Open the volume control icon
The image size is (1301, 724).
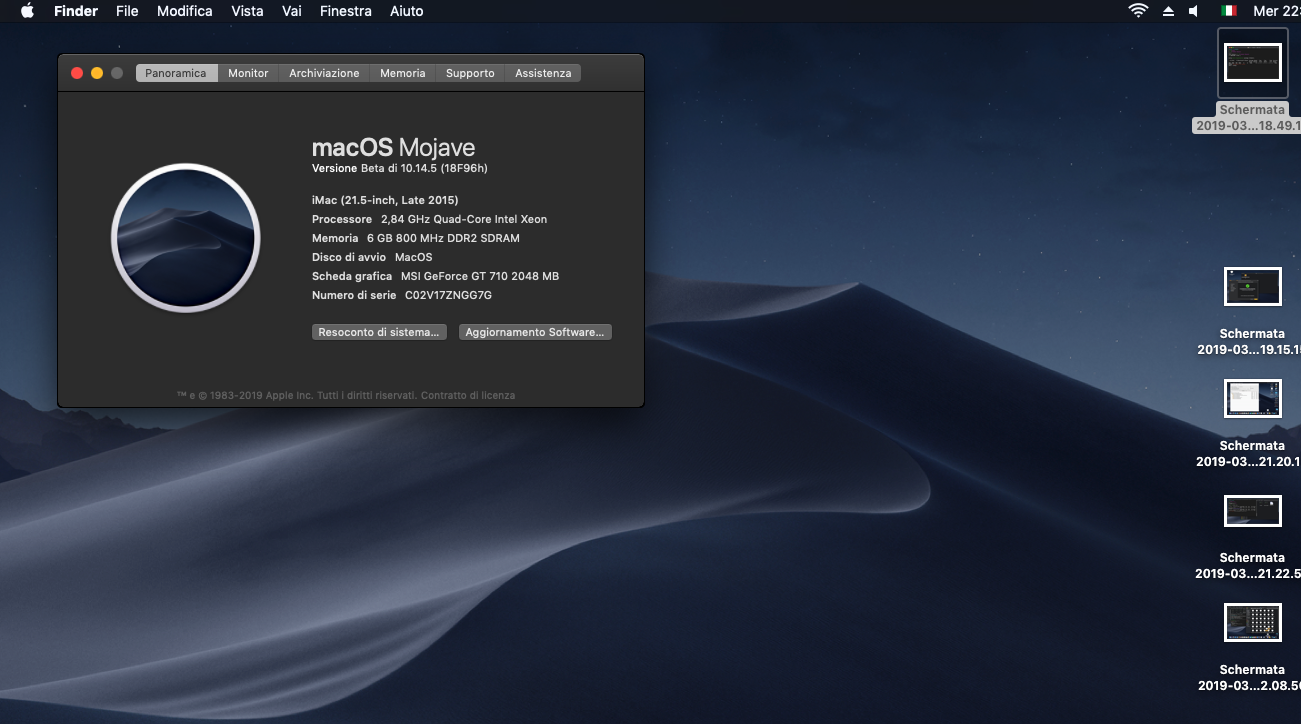[x=1194, y=11]
